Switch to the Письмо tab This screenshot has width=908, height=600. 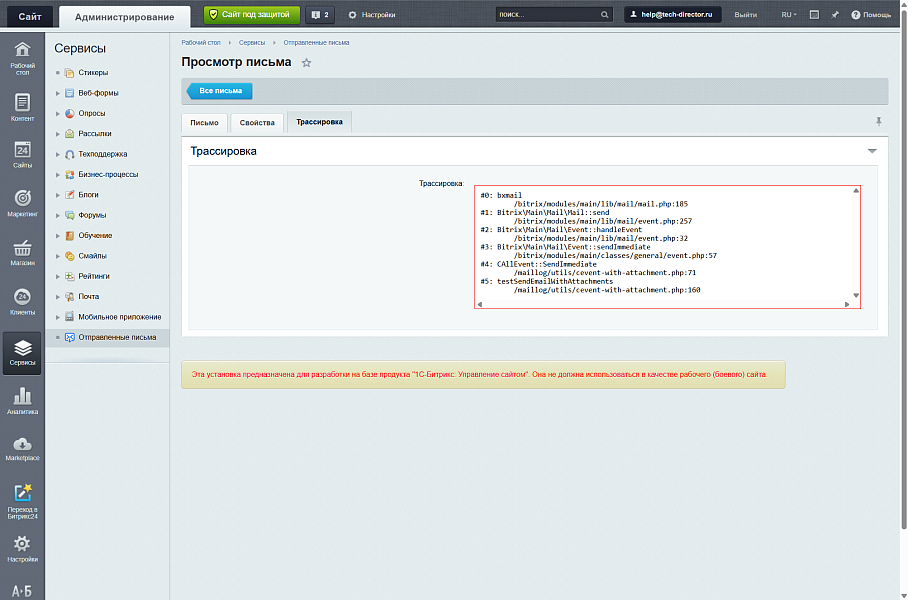[204, 122]
